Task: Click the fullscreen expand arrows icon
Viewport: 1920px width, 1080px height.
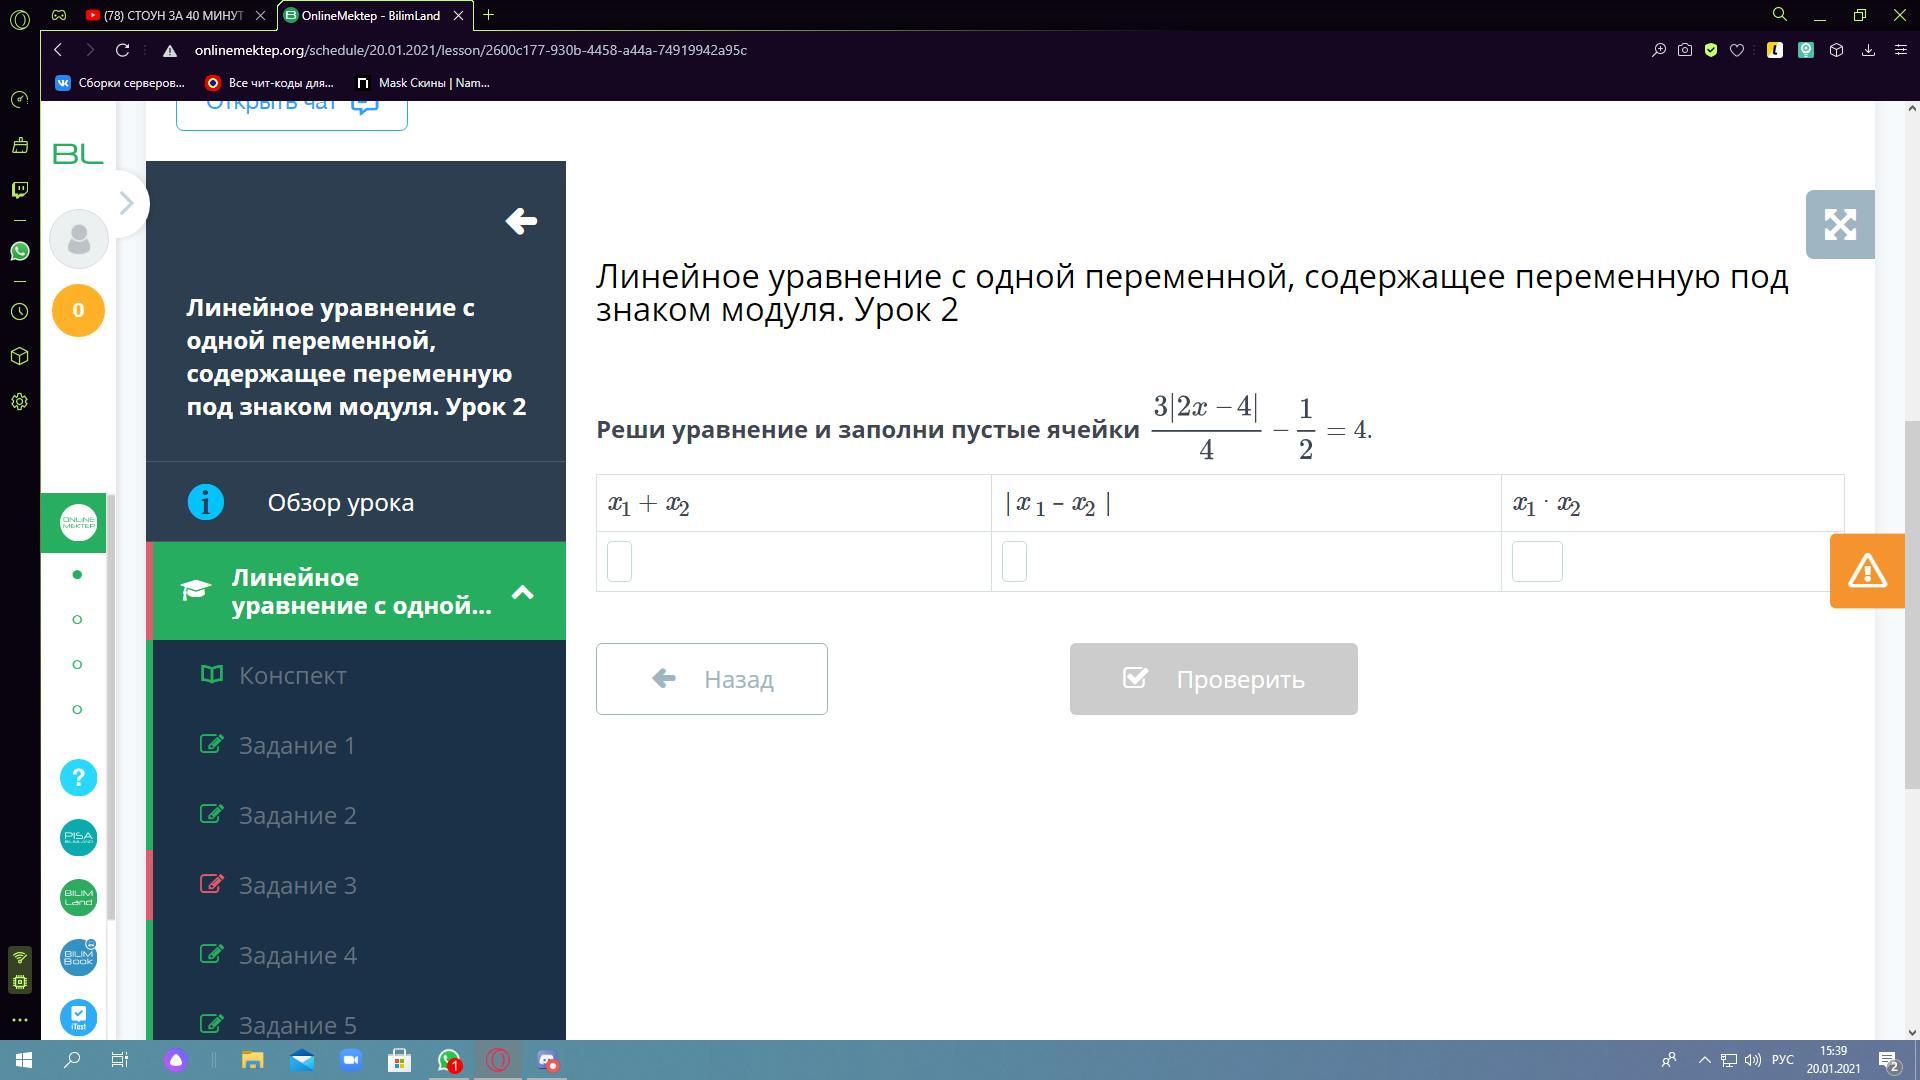Action: pyautogui.click(x=1839, y=225)
